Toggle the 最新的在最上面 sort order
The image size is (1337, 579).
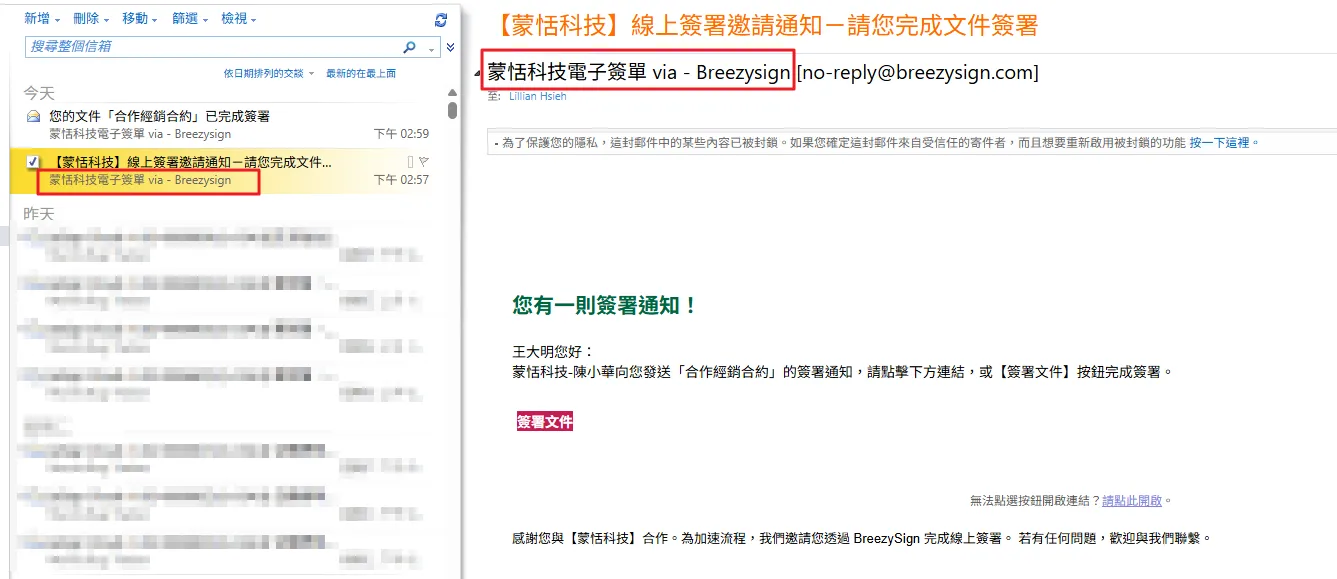[x=361, y=74]
